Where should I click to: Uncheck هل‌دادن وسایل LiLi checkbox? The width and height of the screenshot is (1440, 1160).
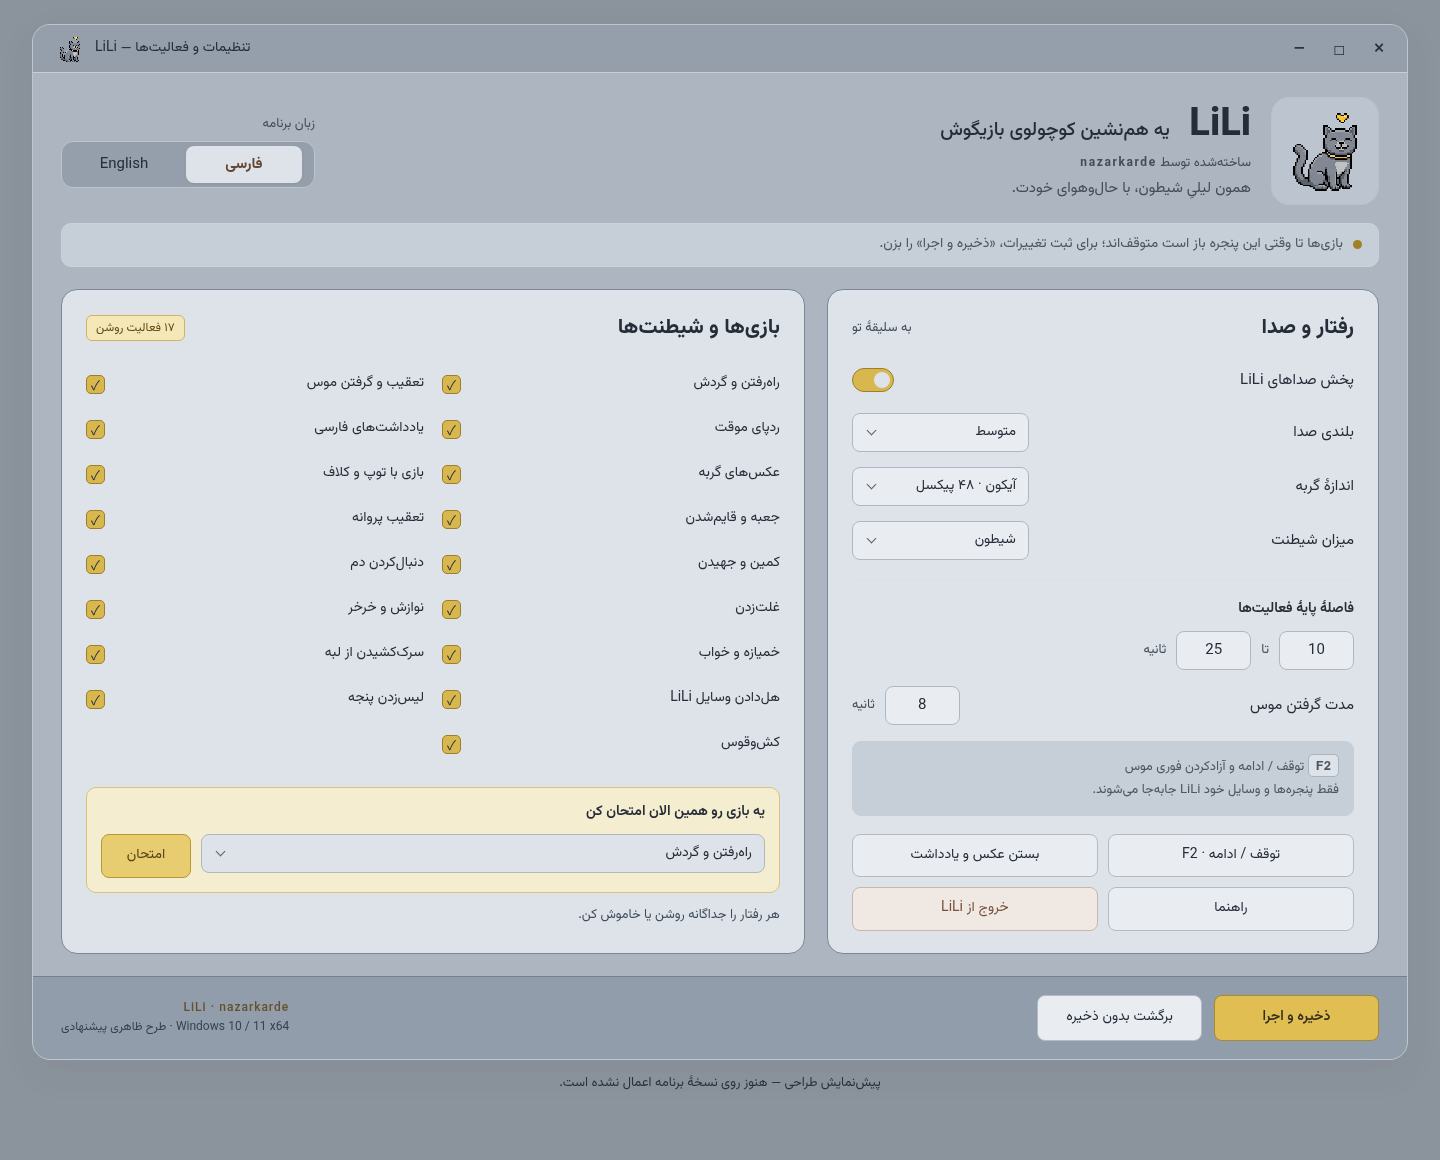click(452, 700)
